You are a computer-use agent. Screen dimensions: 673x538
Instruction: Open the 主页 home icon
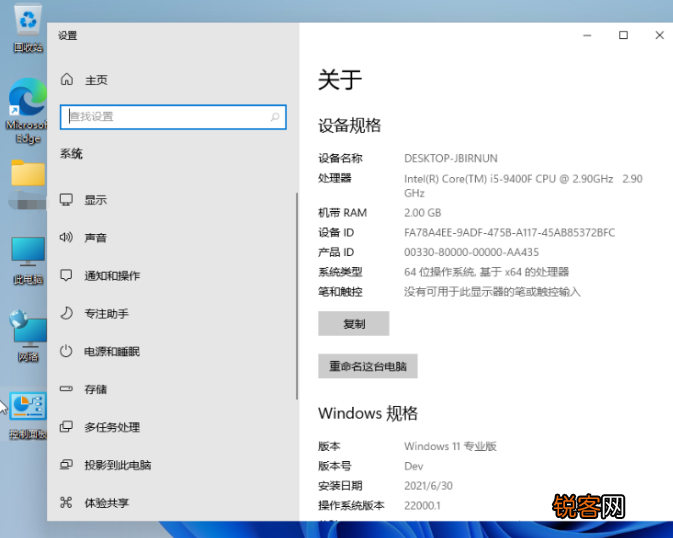coord(67,79)
